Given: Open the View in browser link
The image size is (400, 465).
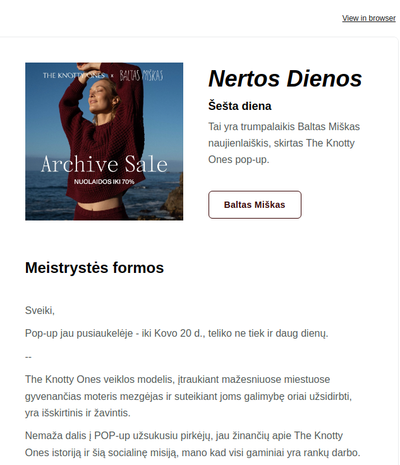Looking at the screenshot, I should pyautogui.click(x=369, y=18).
